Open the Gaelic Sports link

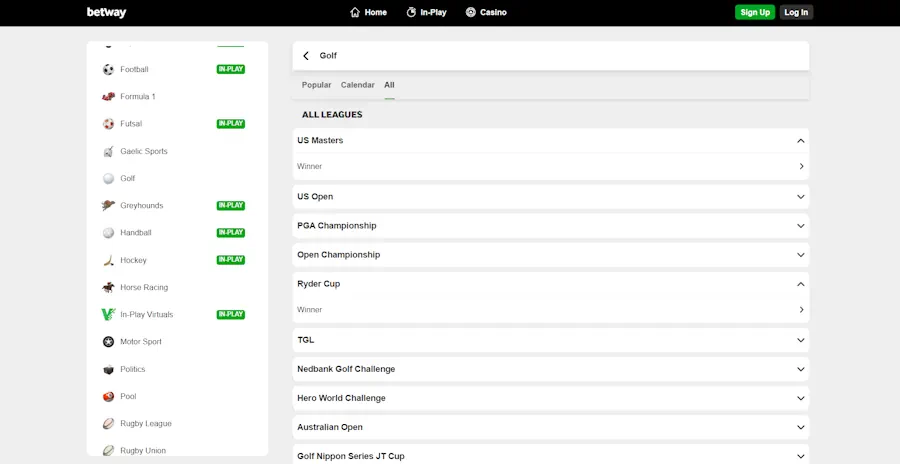pos(144,151)
